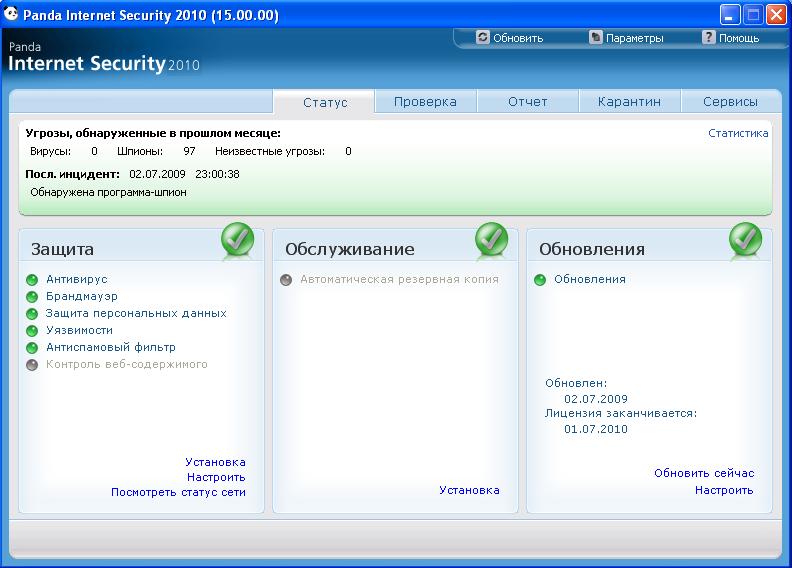Click the green checkmark on Обновления panel
Image resolution: width=792 pixels, height=568 pixels.
coord(746,240)
